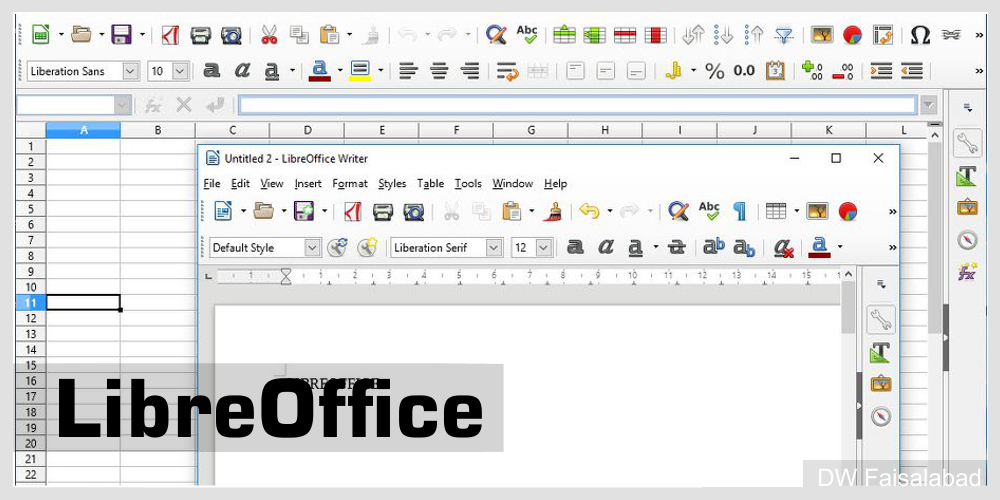Toggle Italic in Writer formatting toolbar

click(x=605, y=247)
